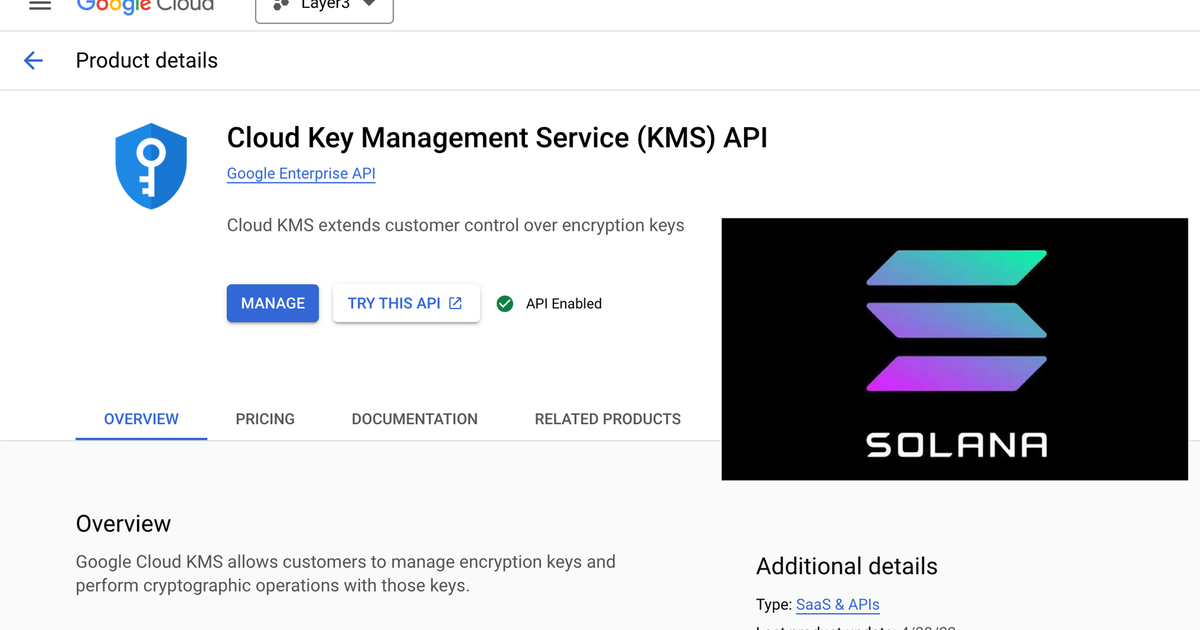
Task: Switch to the PRICING tab
Action: point(264,419)
